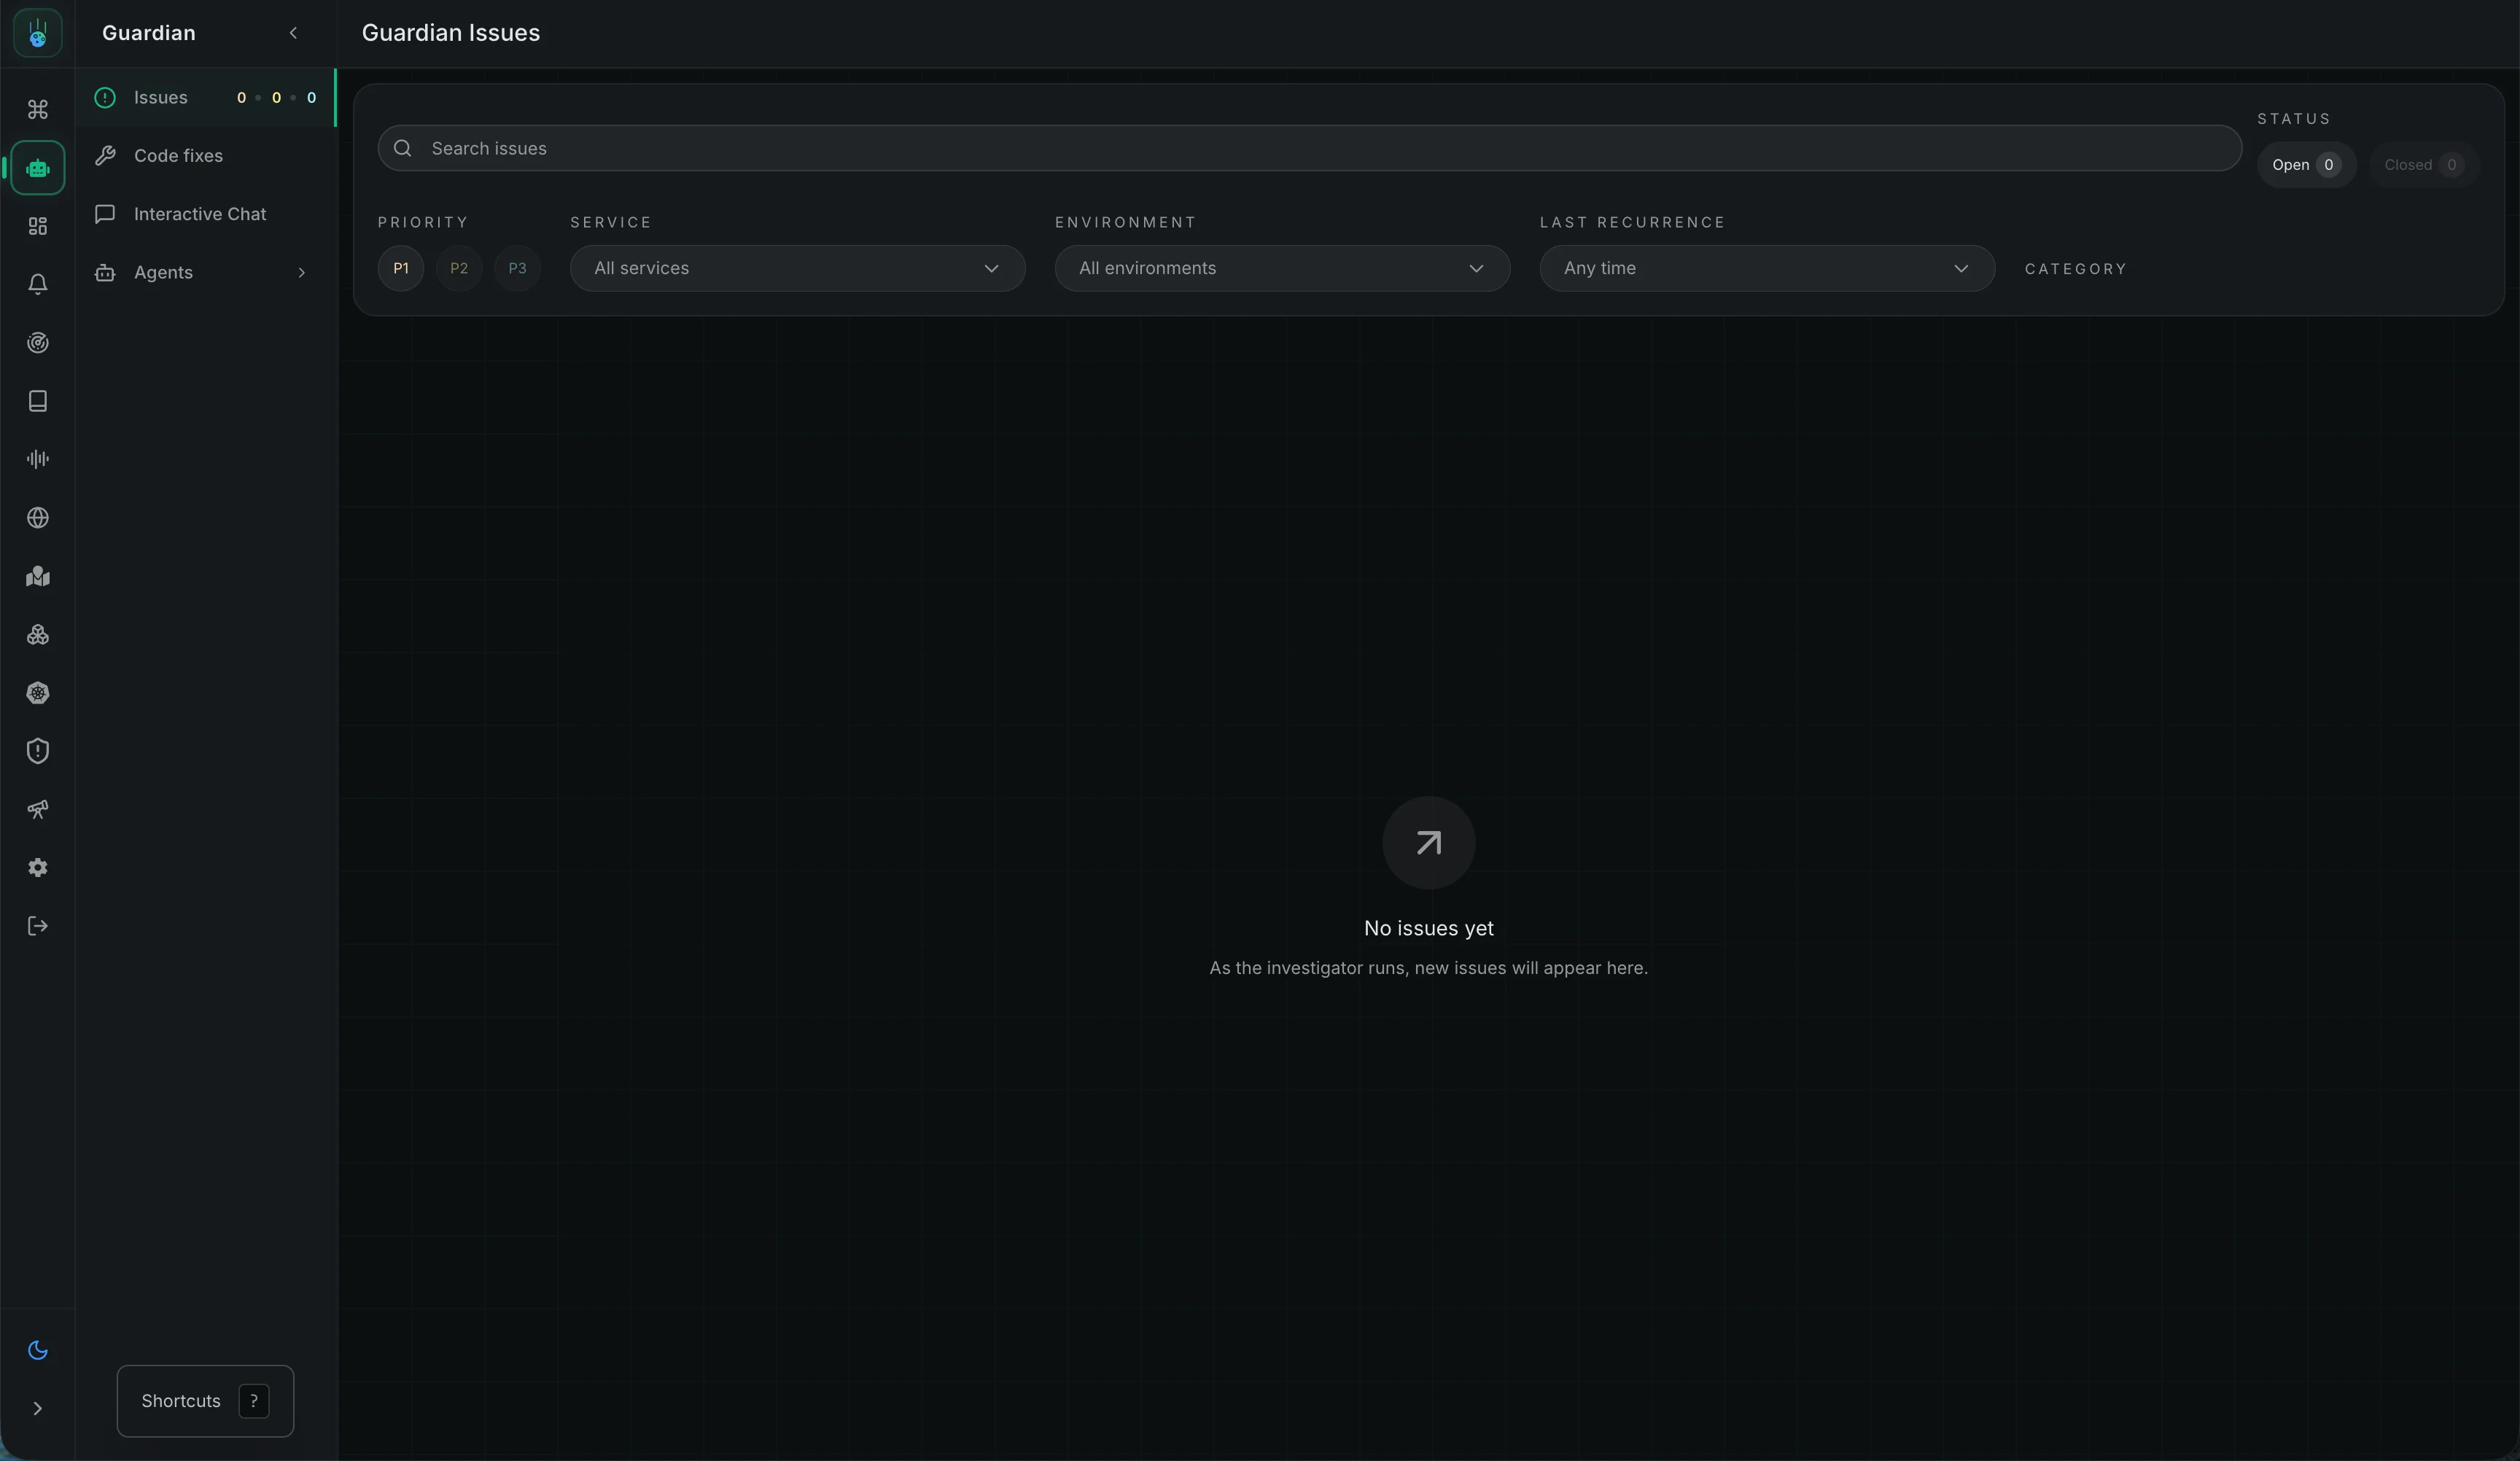
Task: Click the Agents robot icon in sidebar
Action: tap(105, 272)
